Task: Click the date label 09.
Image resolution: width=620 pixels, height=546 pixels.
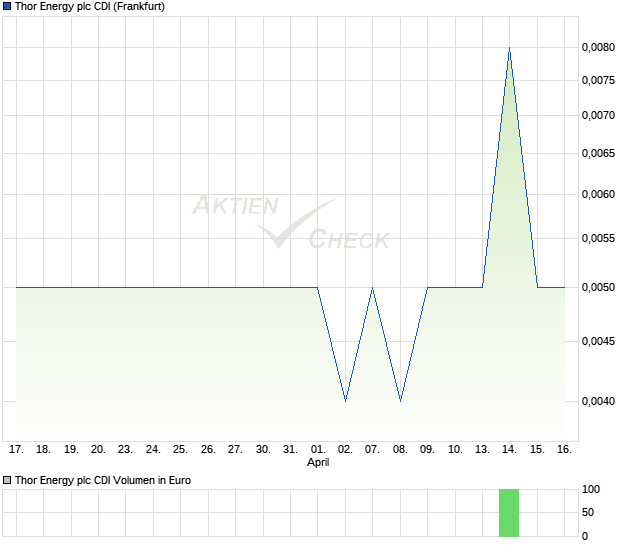Action: click(x=428, y=450)
